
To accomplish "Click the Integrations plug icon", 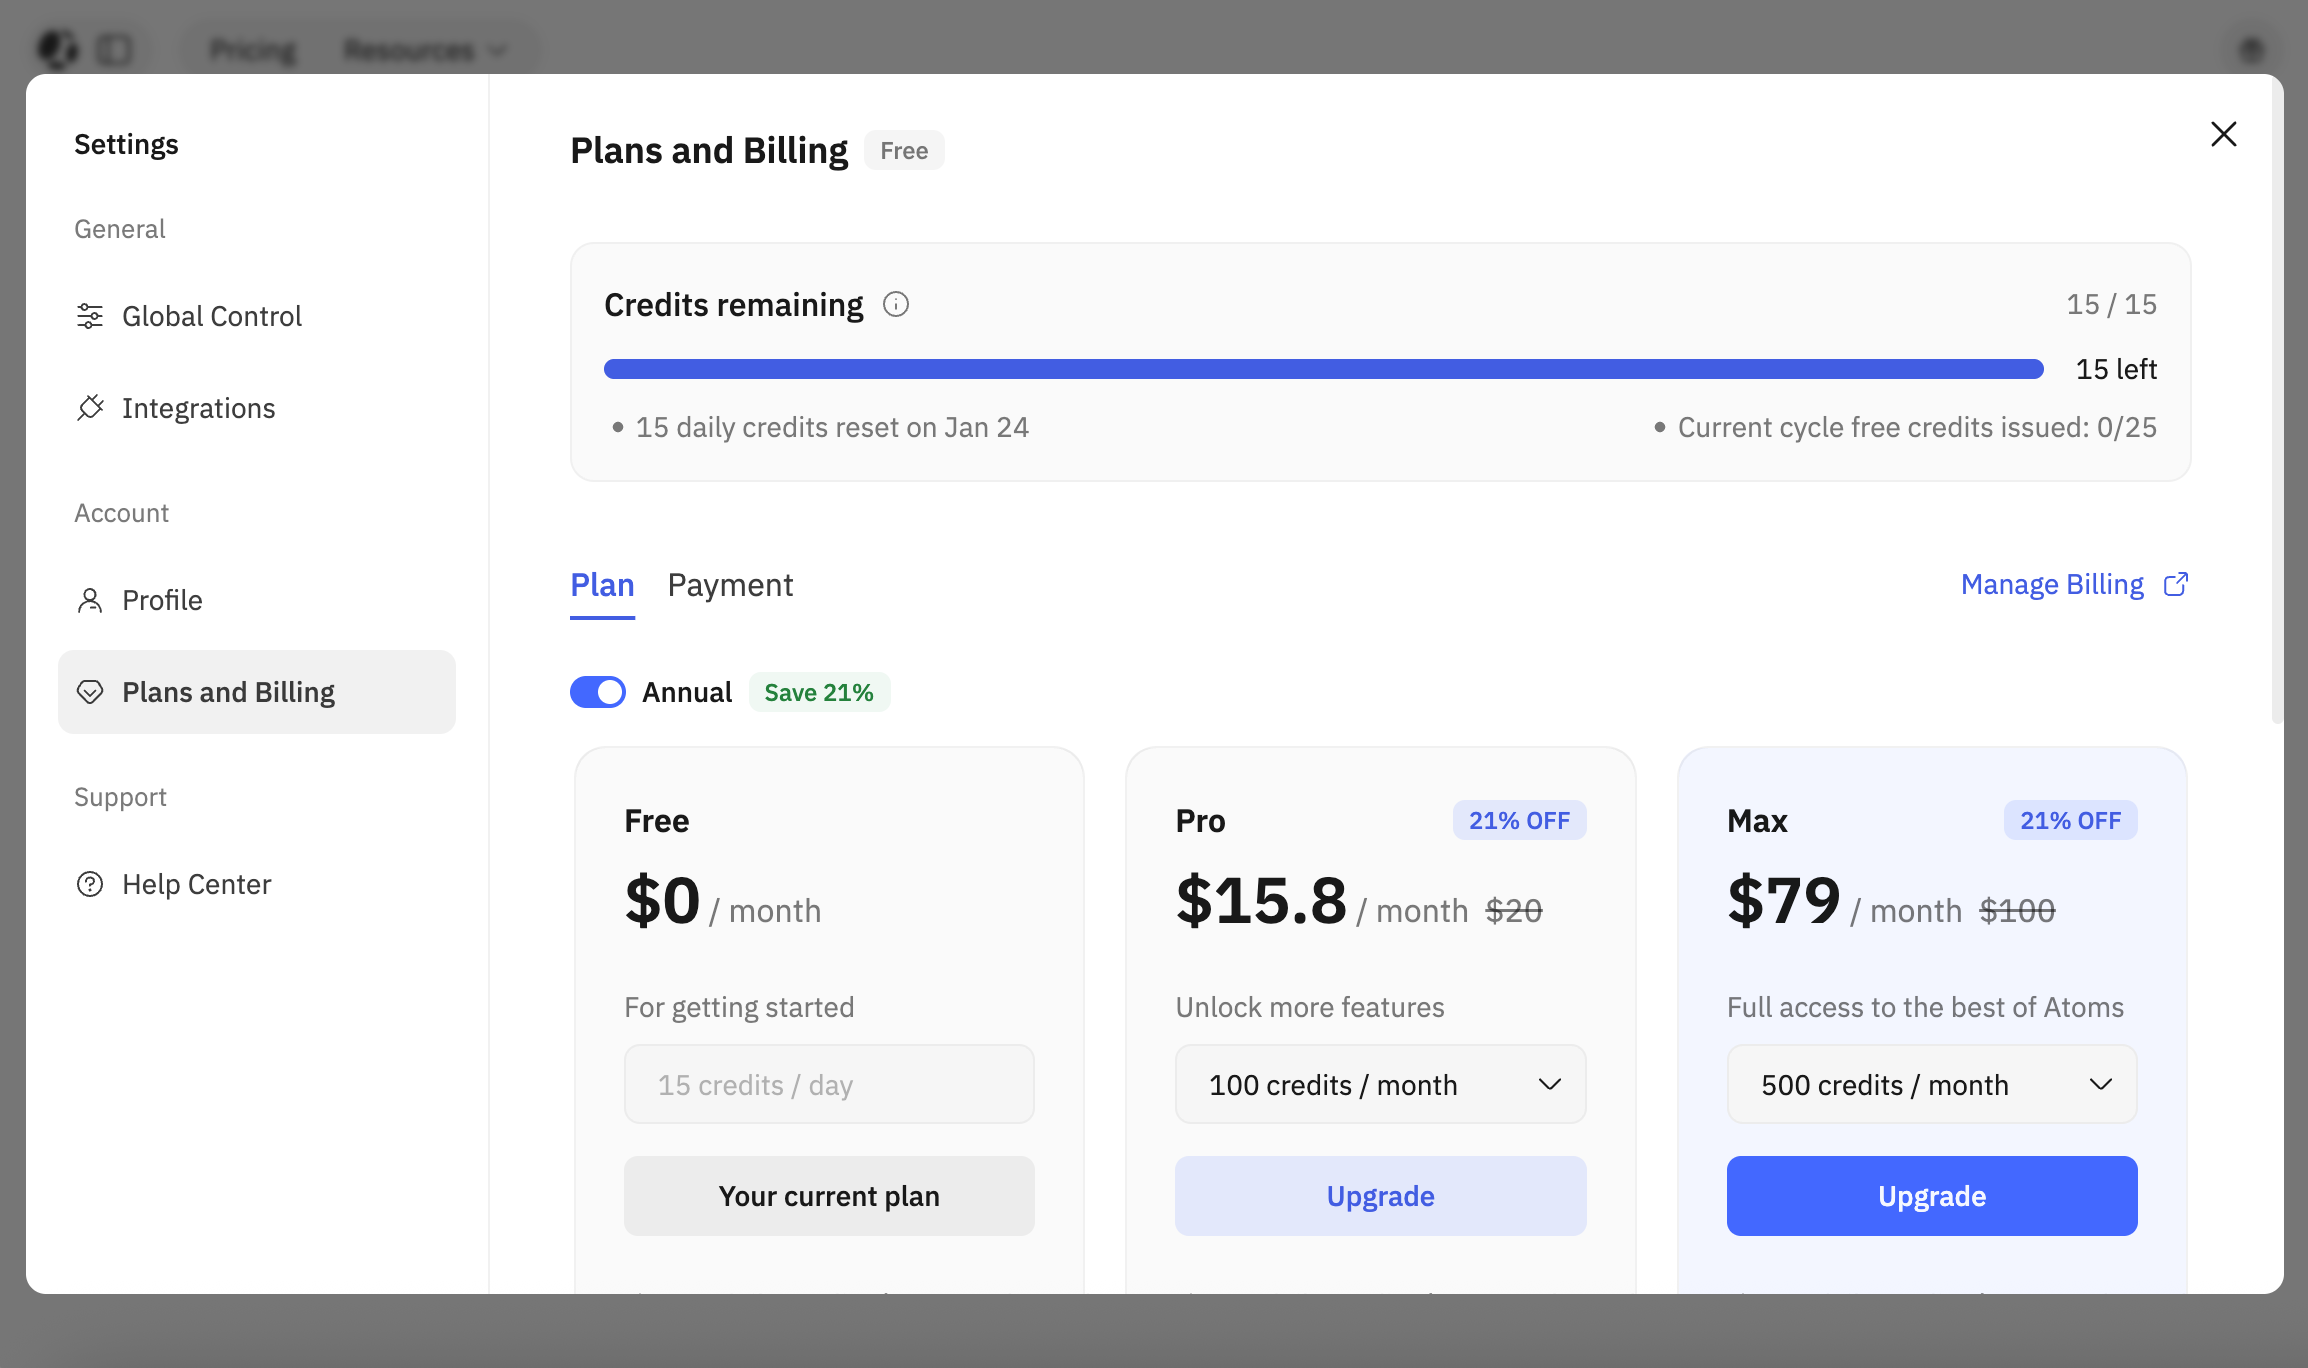I will 90,408.
